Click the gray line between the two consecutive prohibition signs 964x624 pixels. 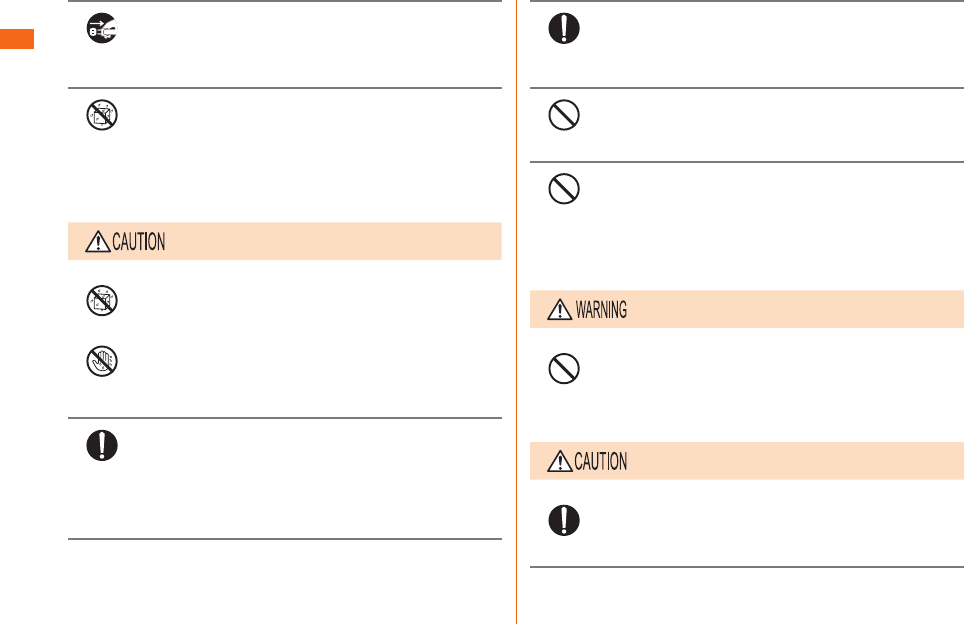click(x=747, y=162)
